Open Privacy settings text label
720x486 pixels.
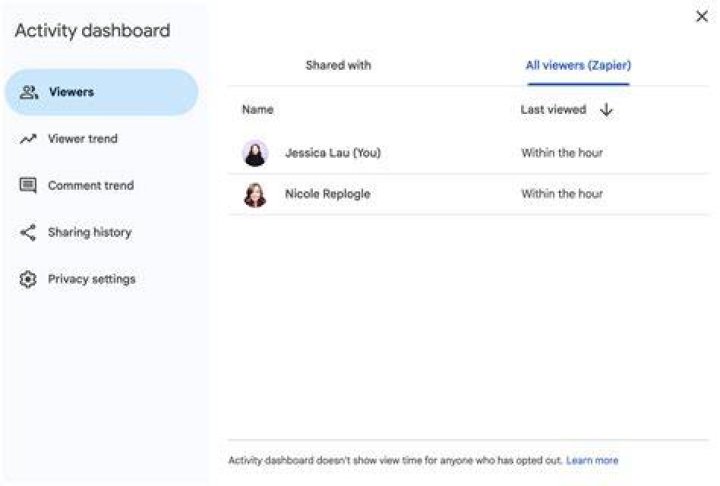pyautogui.click(x=91, y=279)
